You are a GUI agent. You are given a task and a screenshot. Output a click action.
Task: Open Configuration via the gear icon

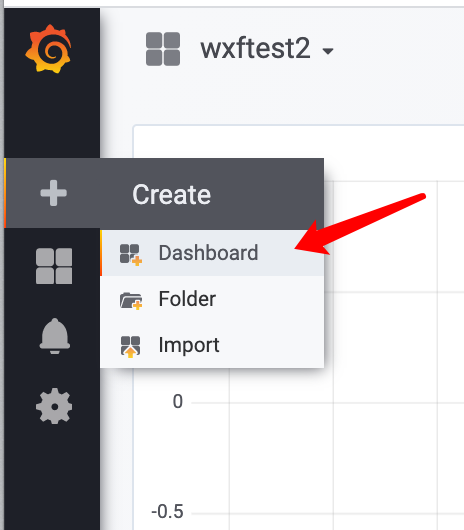coord(54,406)
